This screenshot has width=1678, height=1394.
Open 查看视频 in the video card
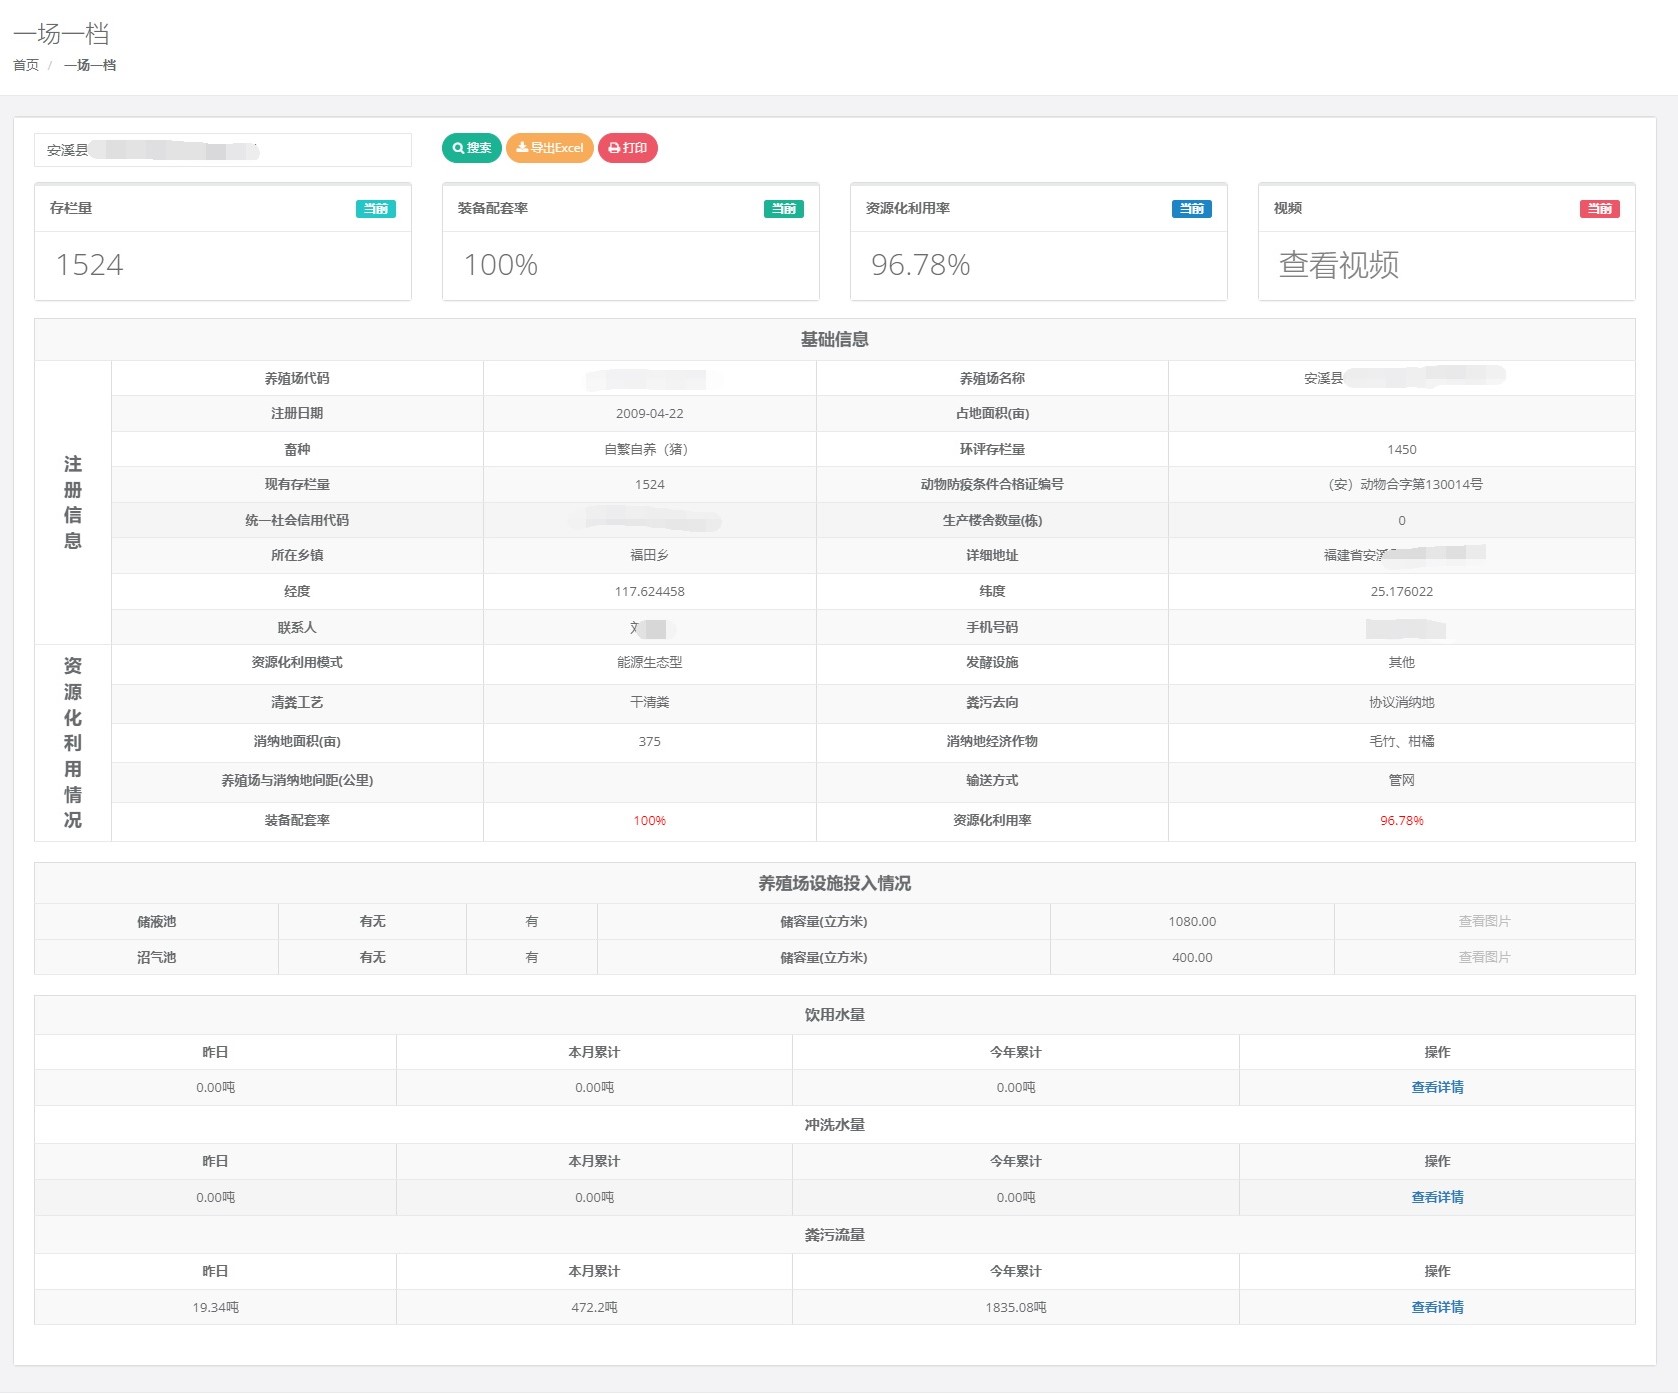[1338, 265]
